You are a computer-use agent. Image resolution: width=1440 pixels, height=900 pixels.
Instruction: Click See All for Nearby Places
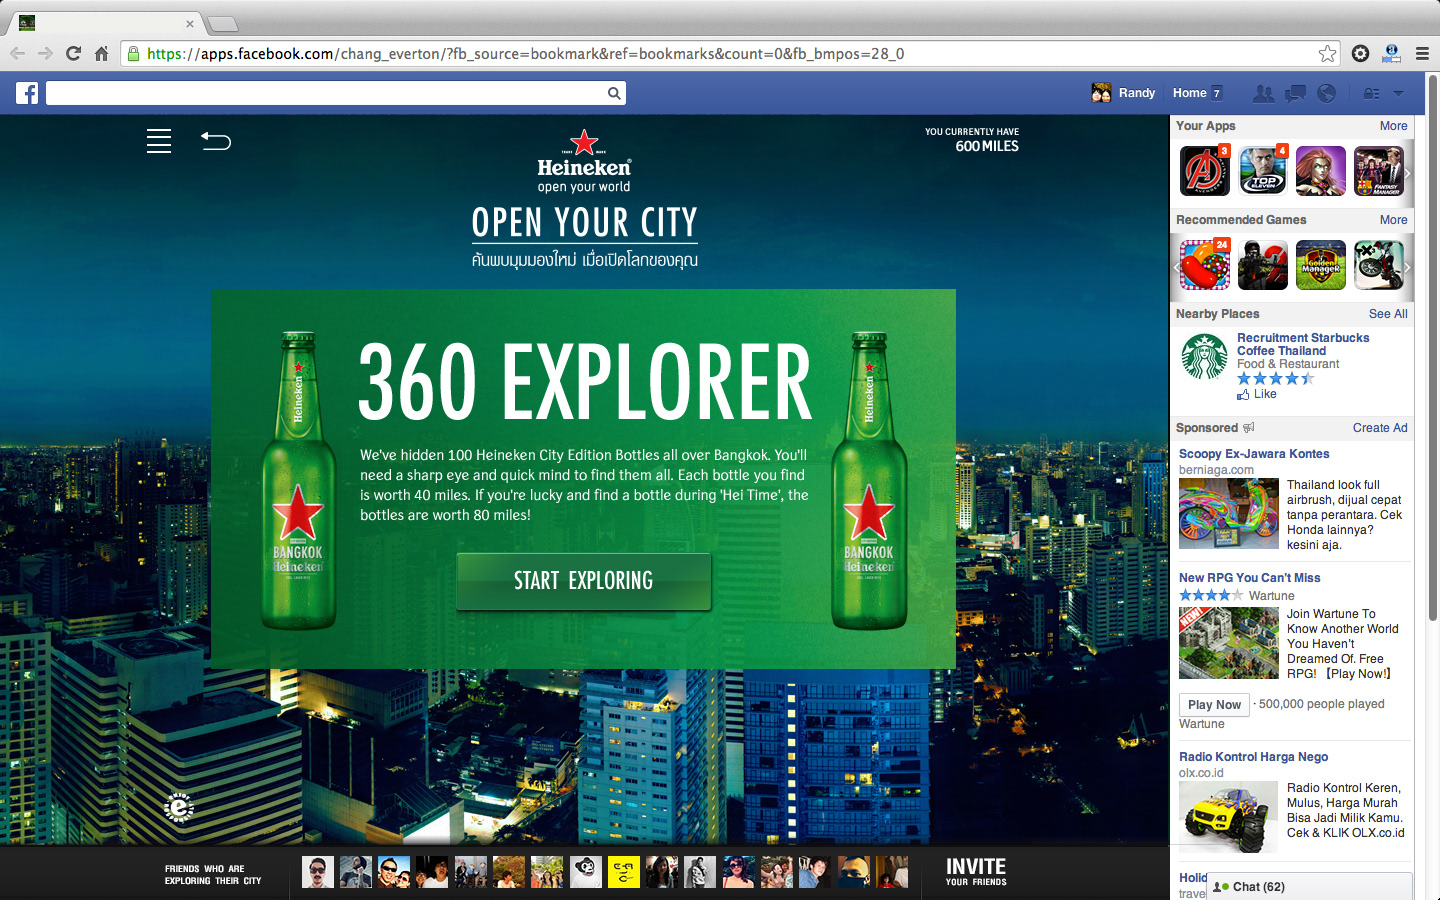point(1388,314)
